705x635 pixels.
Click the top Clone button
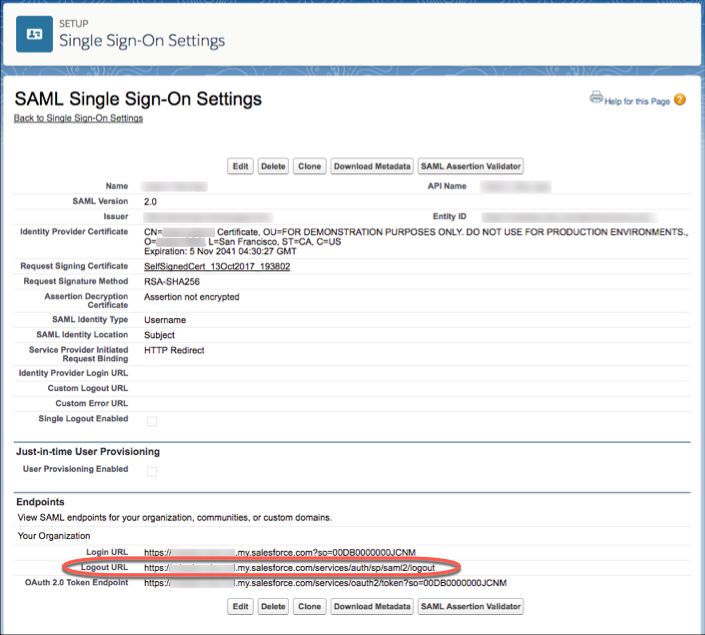click(309, 166)
